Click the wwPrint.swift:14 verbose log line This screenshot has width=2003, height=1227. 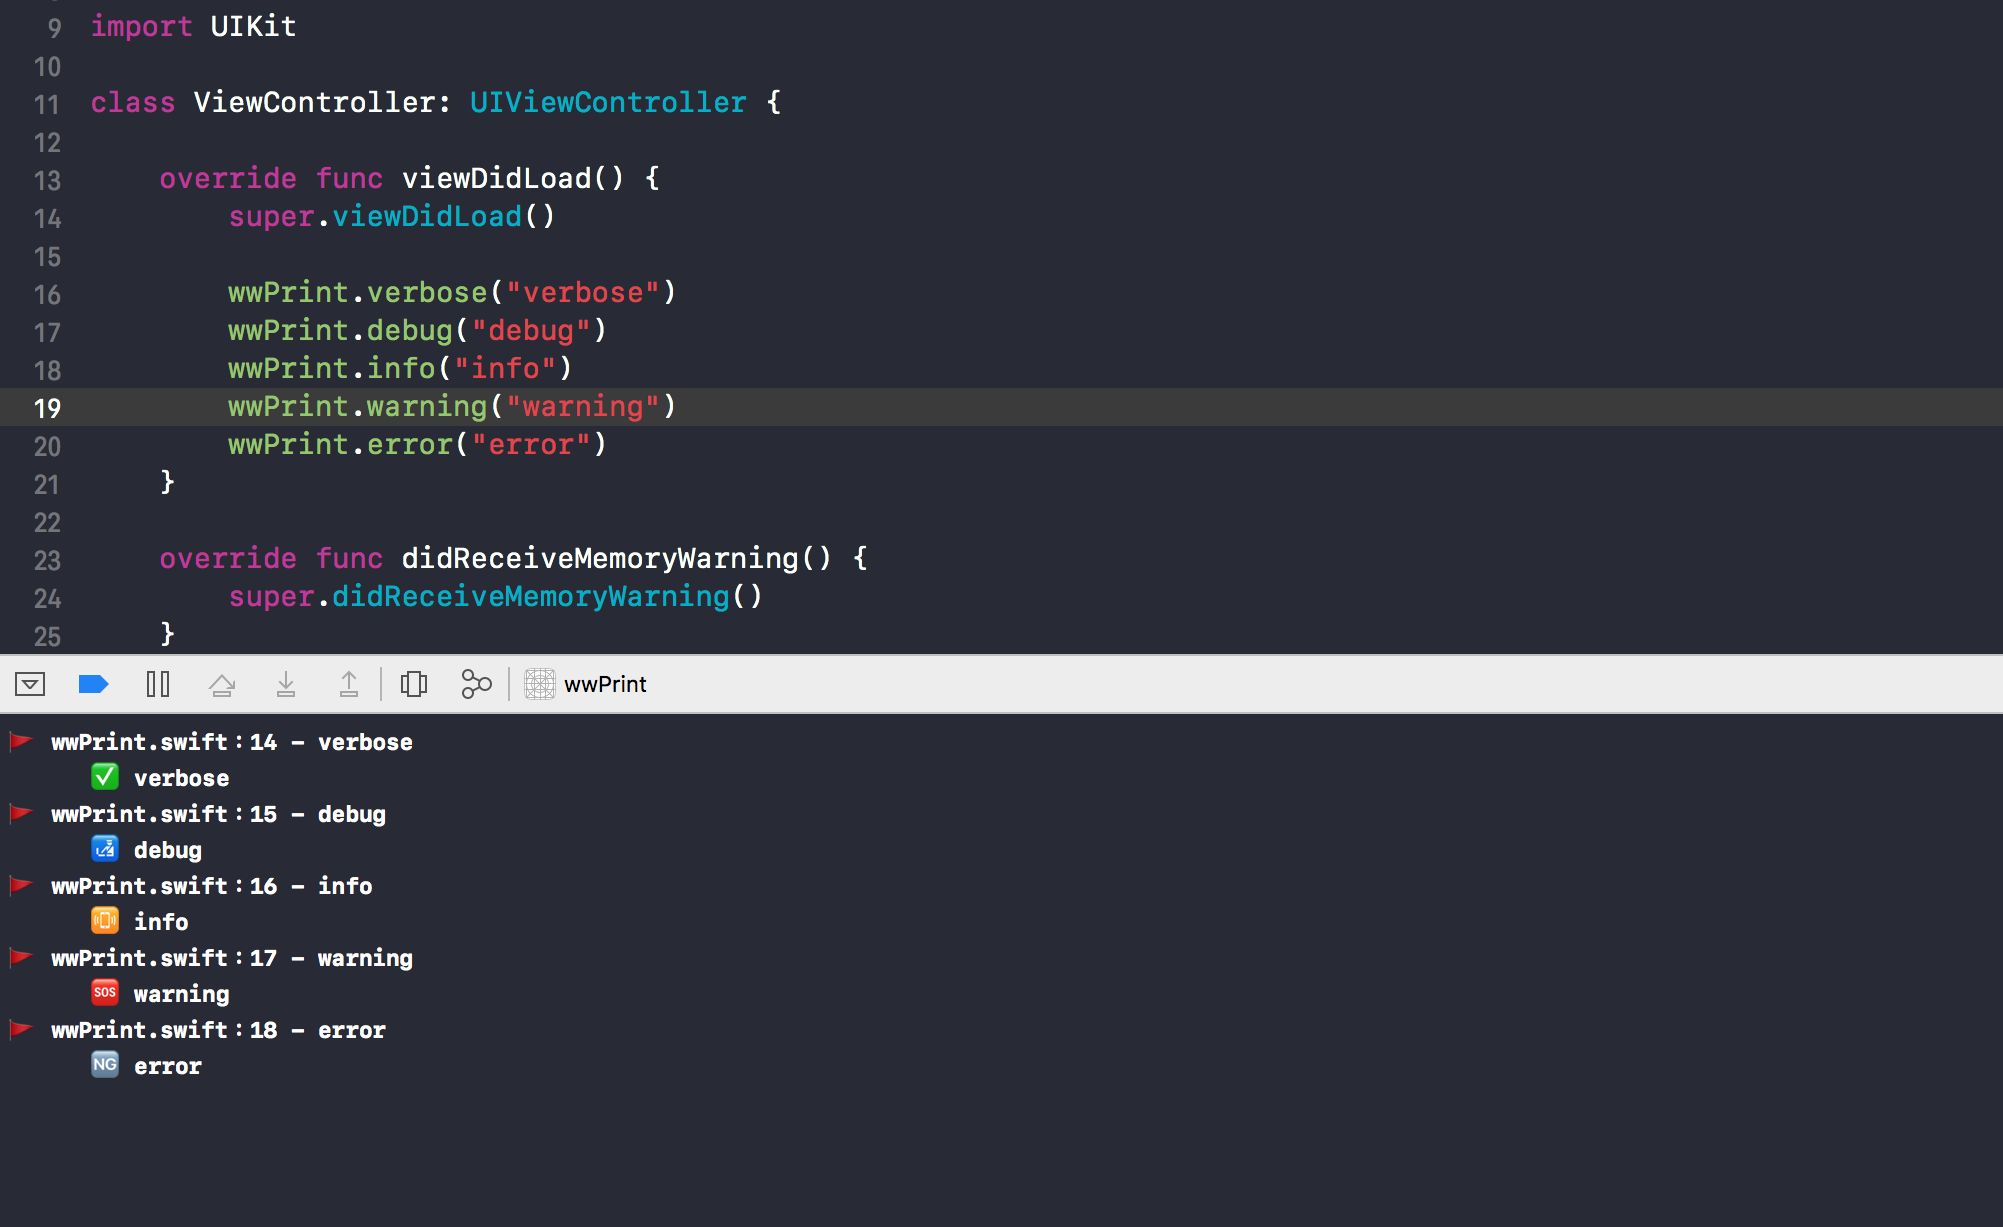(x=232, y=742)
